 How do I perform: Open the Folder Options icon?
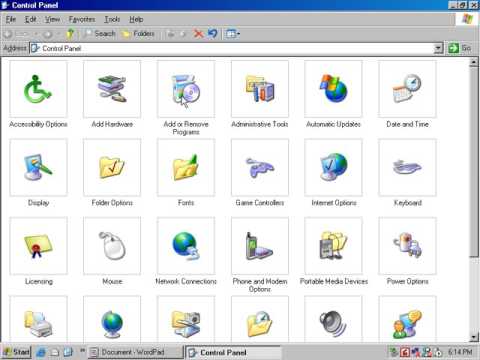[x=112, y=167]
